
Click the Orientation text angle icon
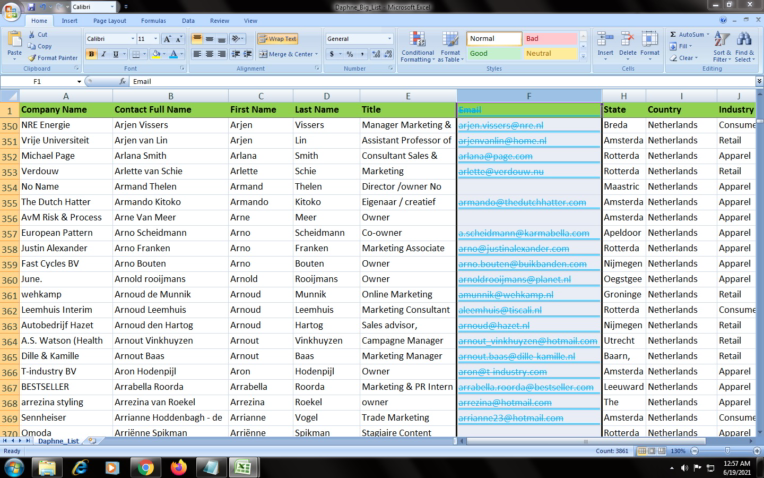pos(237,38)
